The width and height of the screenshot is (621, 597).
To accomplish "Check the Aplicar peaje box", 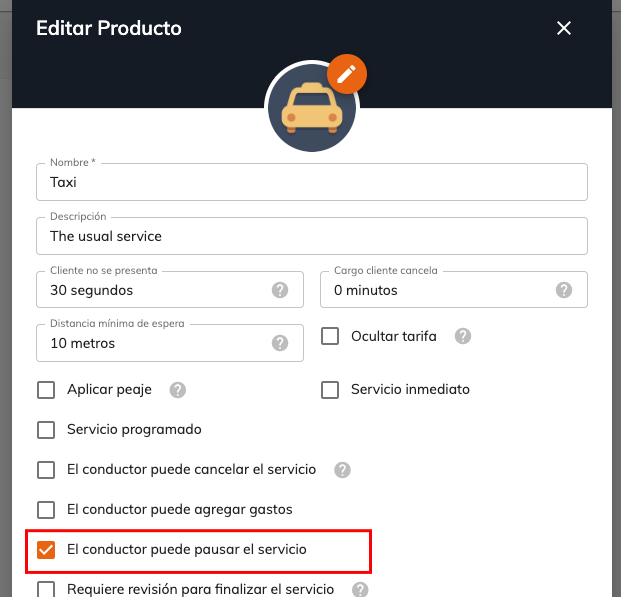I will 46,390.
